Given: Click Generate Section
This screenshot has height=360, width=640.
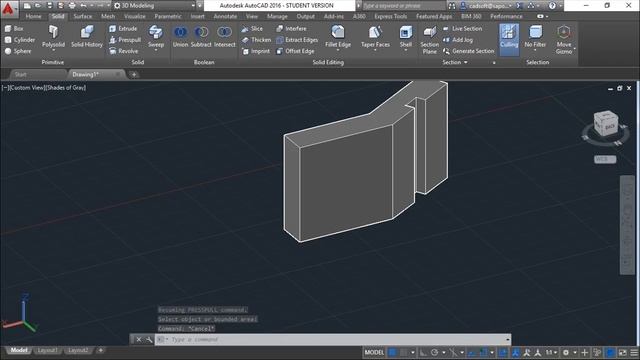Looking at the screenshot, I should pos(469,51).
